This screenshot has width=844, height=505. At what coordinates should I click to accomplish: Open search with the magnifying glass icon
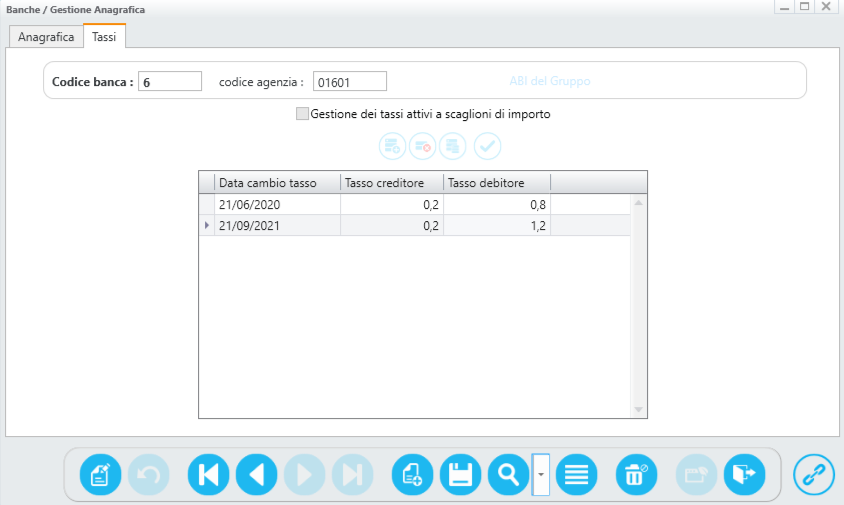pos(508,474)
